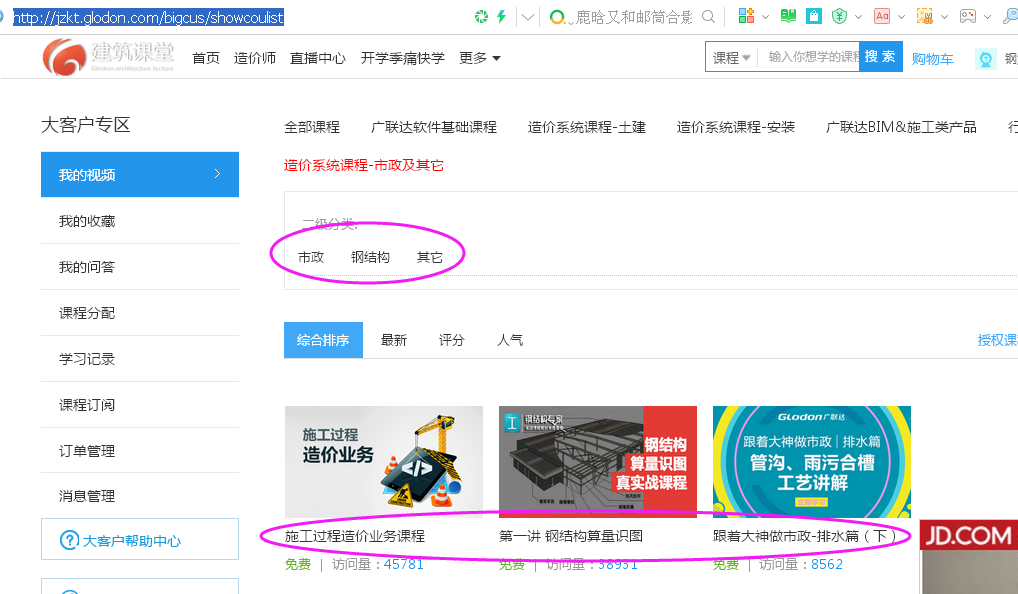This screenshot has width=1018, height=594.
Task: Select the 广联达BIM&施工类产品 category
Action: (x=901, y=127)
